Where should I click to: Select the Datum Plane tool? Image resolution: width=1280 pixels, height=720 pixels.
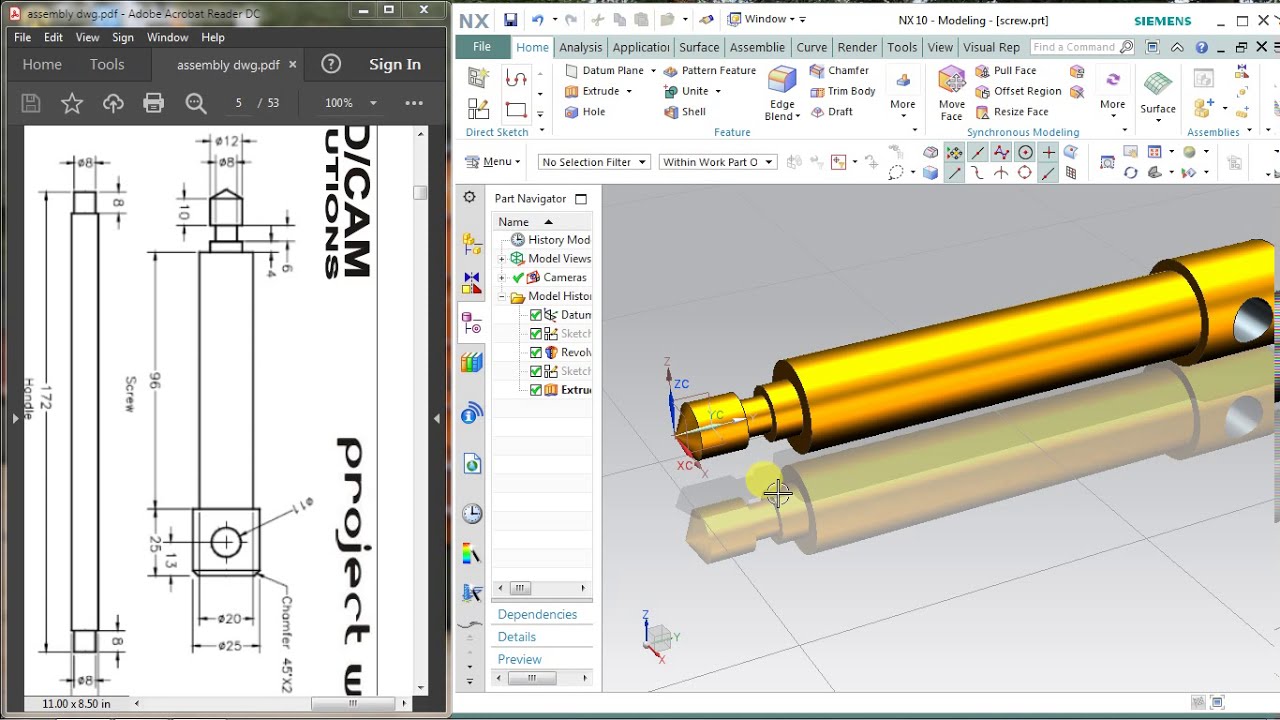coord(604,71)
